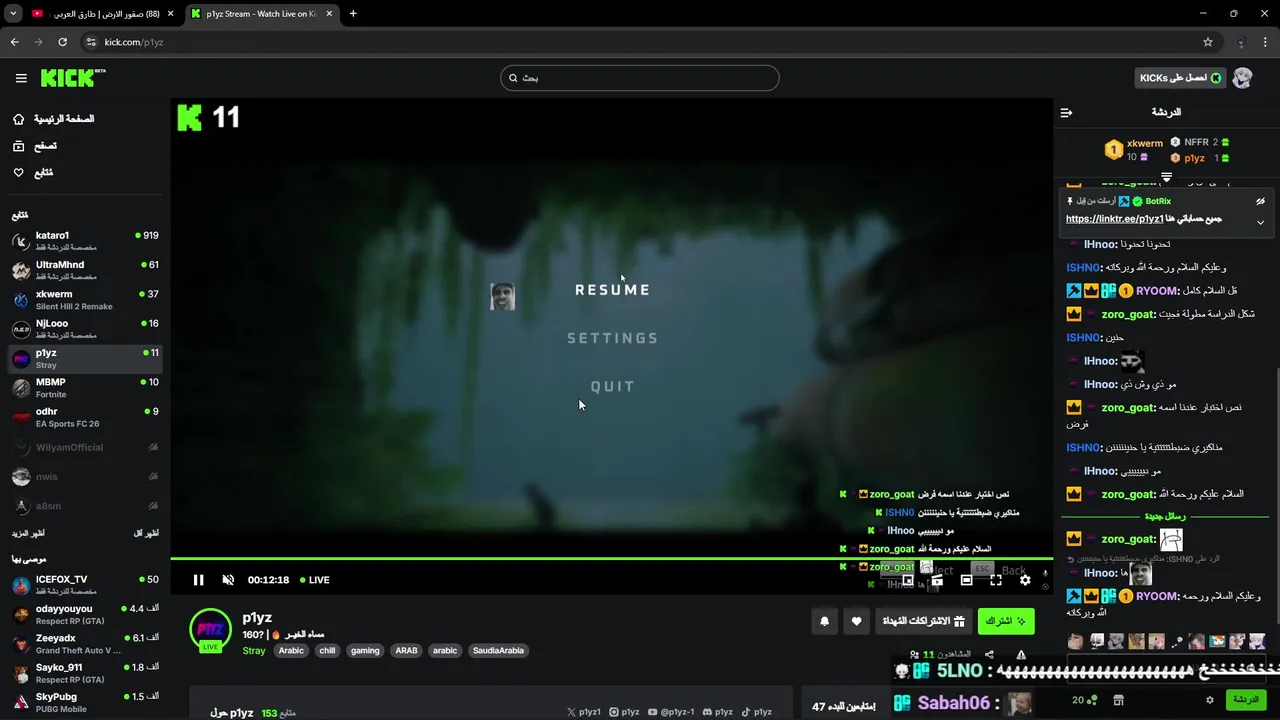The width and height of the screenshot is (1280, 720).
Task: Click the new messages divider
Action: click(x=1165, y=516)
